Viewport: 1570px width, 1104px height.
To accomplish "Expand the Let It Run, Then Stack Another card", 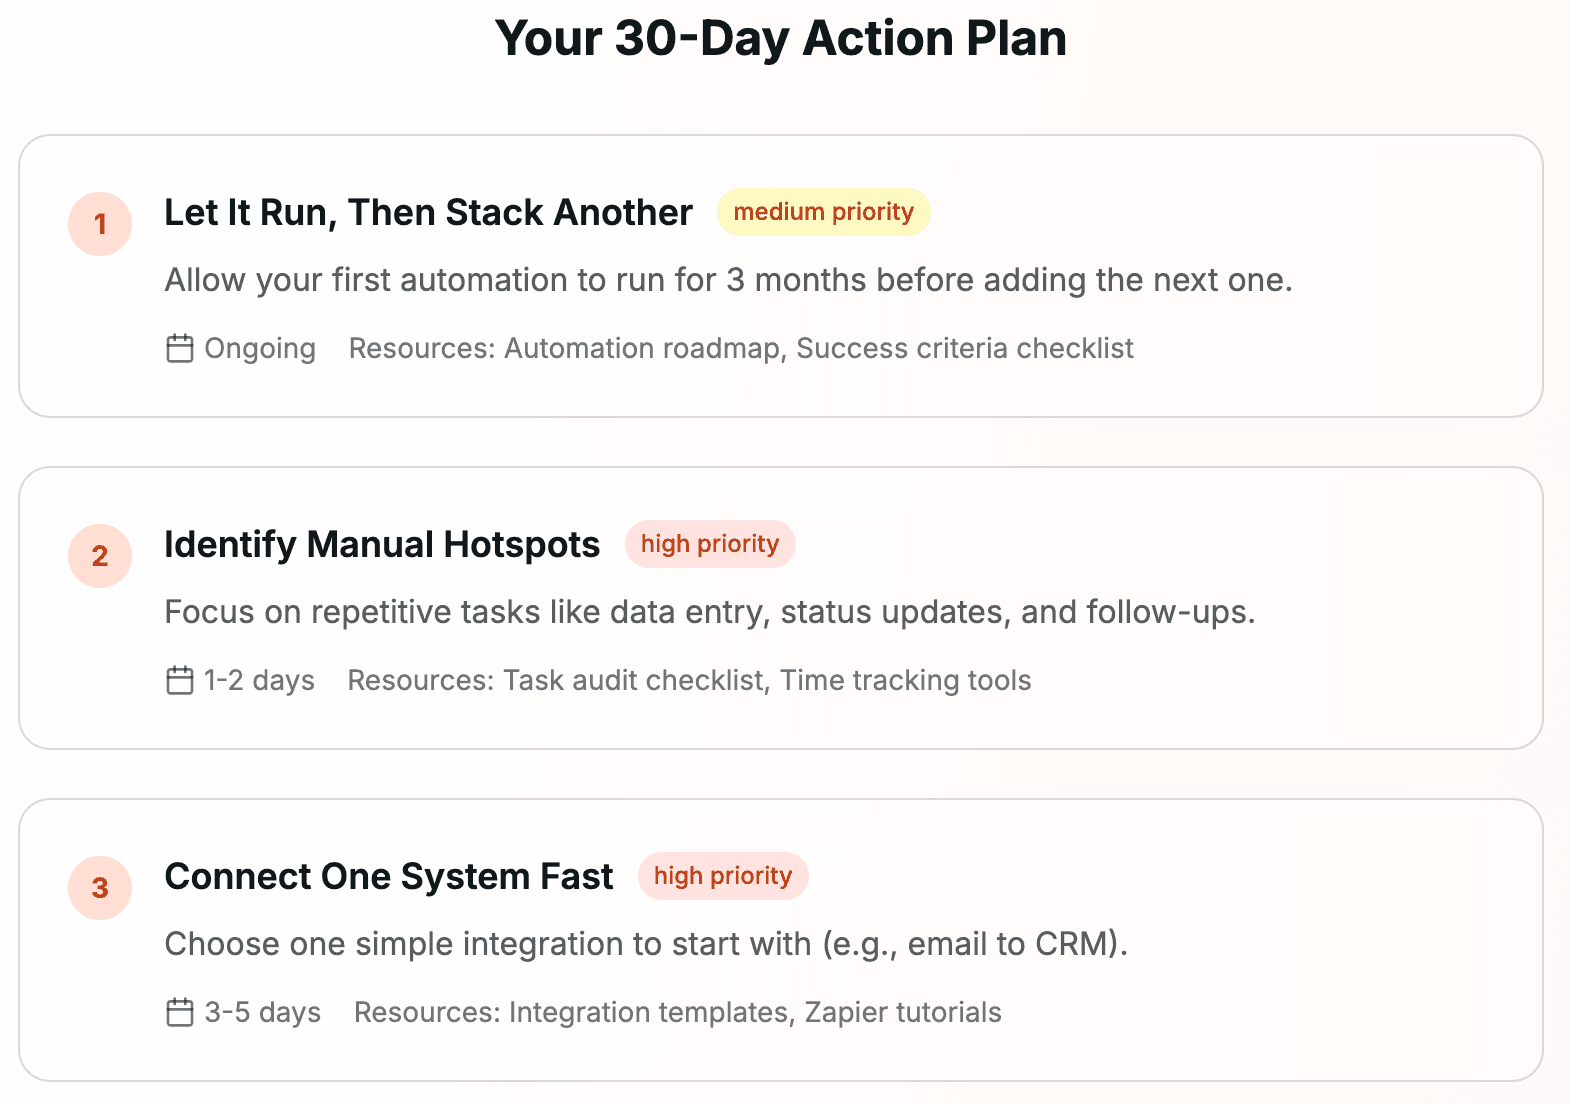I will (784, 274).
